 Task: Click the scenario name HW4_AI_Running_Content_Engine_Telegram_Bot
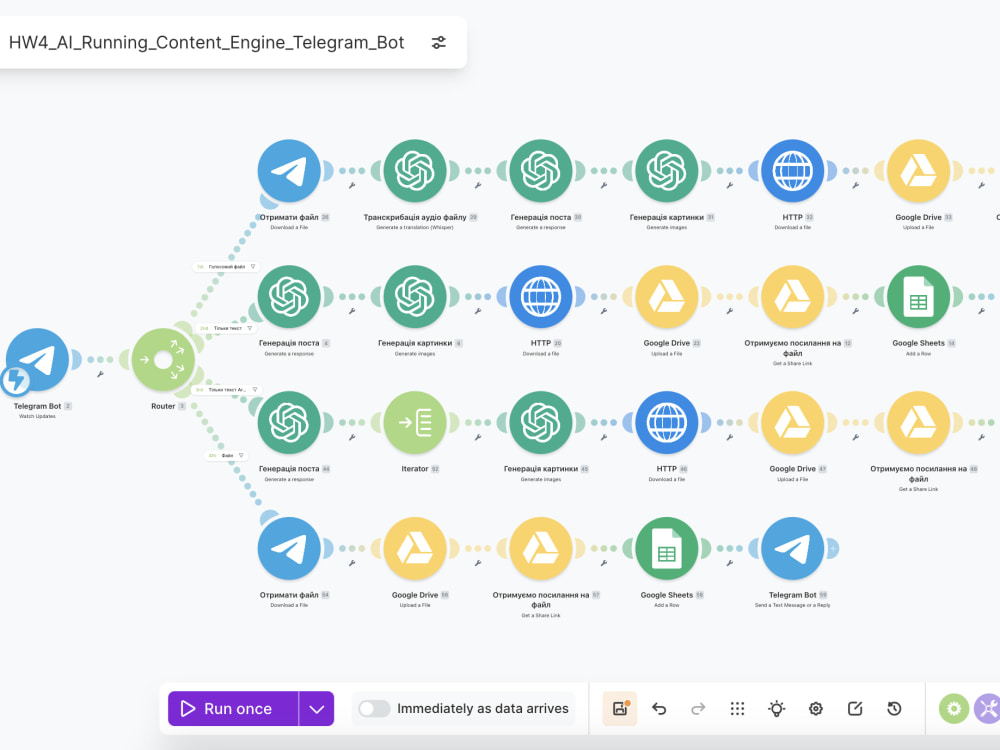point(207,43)
